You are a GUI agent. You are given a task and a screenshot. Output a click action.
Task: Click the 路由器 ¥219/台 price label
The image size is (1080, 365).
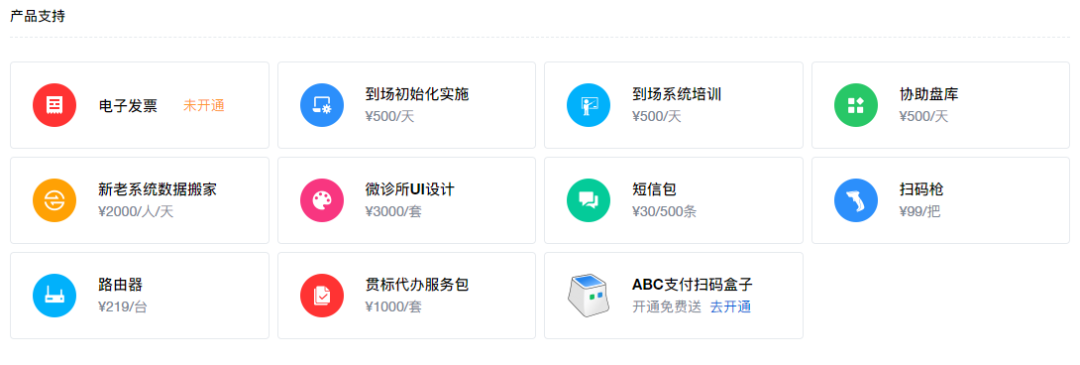coord(123,306)
